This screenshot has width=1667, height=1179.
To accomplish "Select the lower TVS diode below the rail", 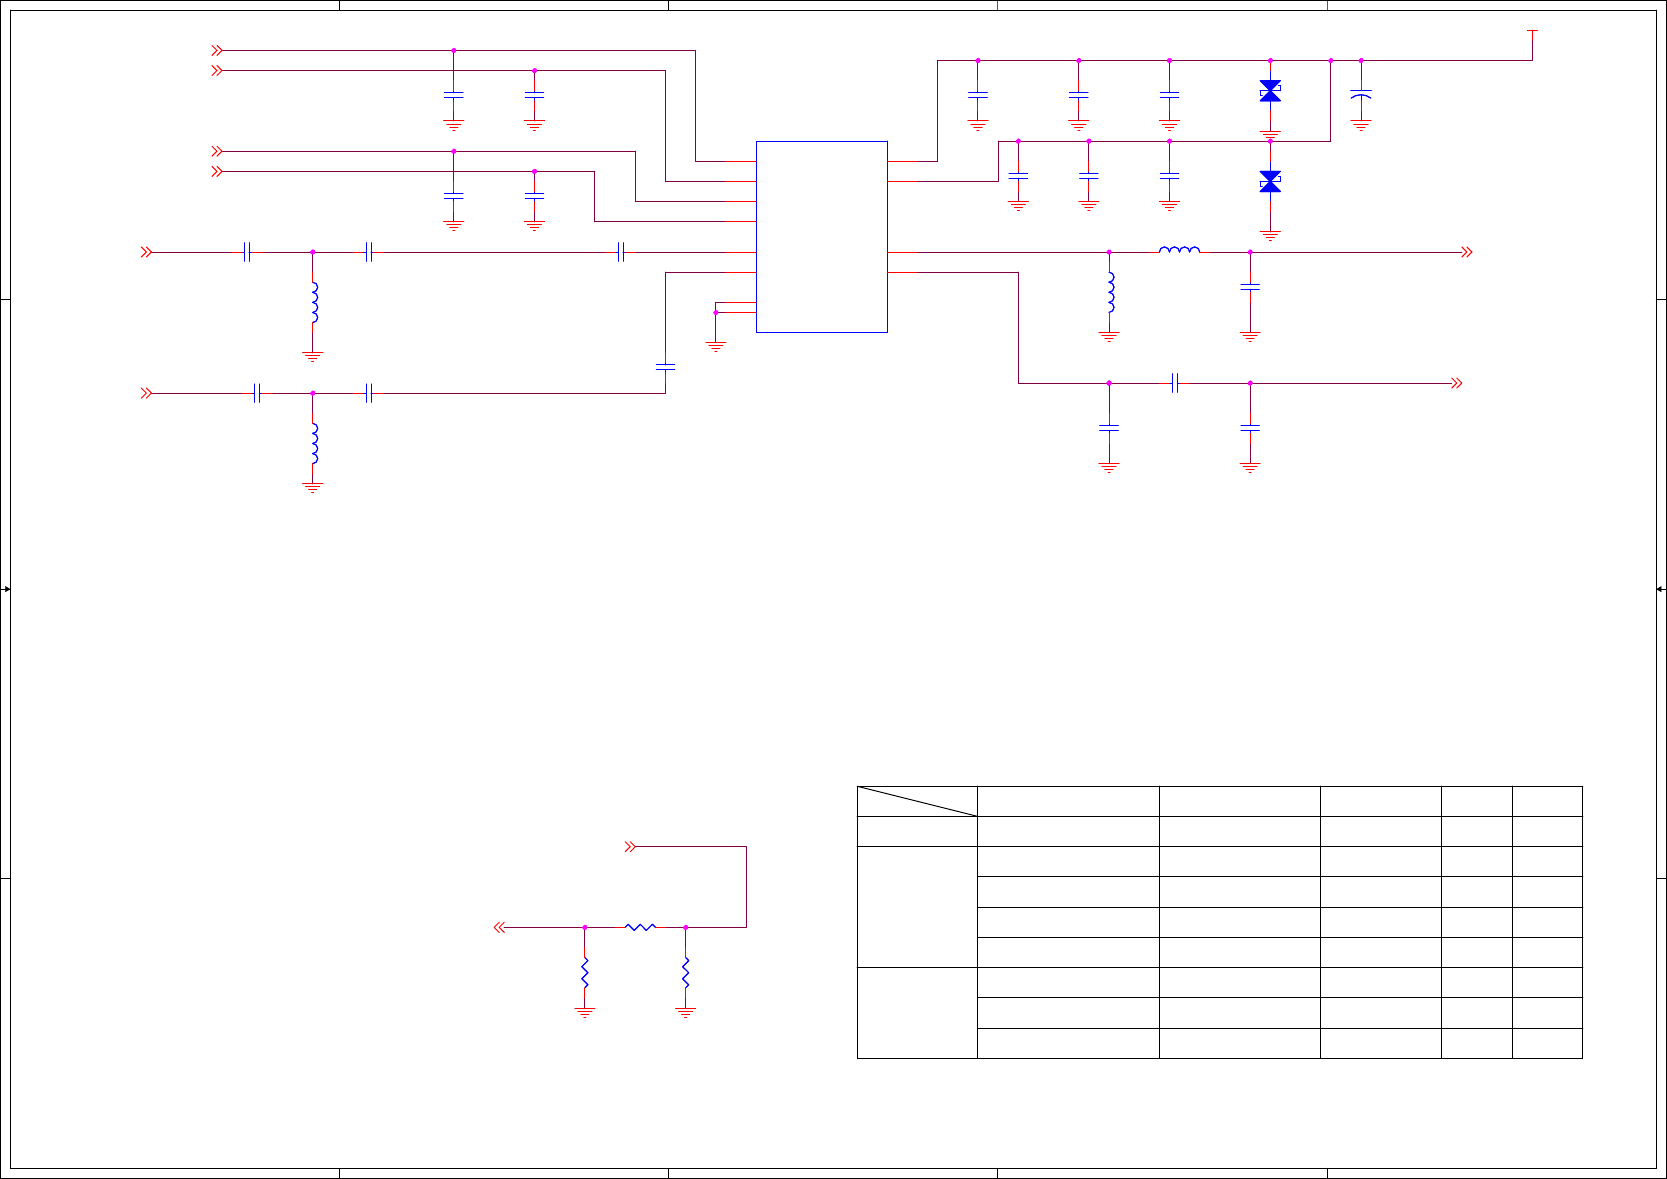I will pyautogui.click(x=1270, y=181).
